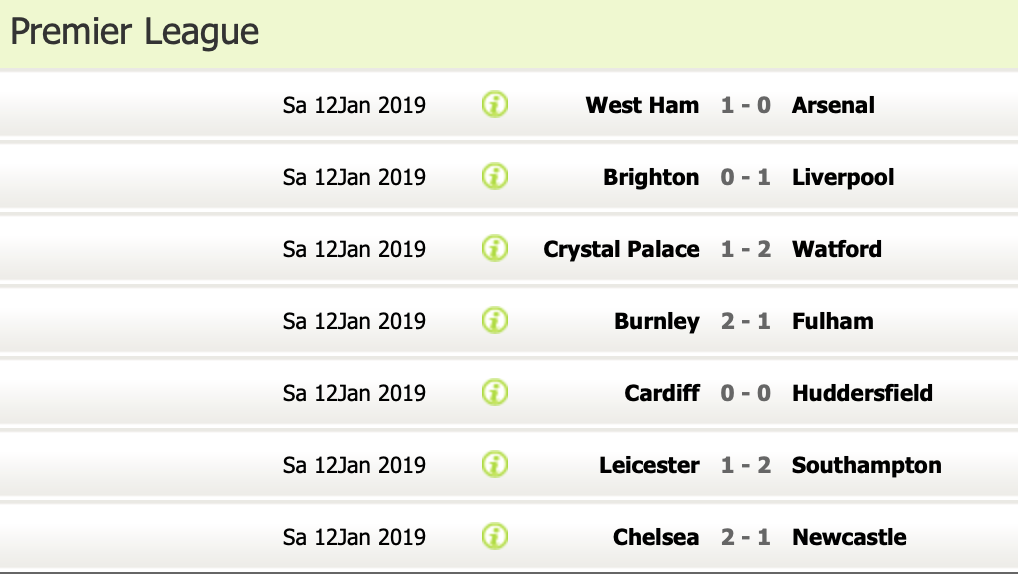Open the Arsenal team link

[833, 105]
